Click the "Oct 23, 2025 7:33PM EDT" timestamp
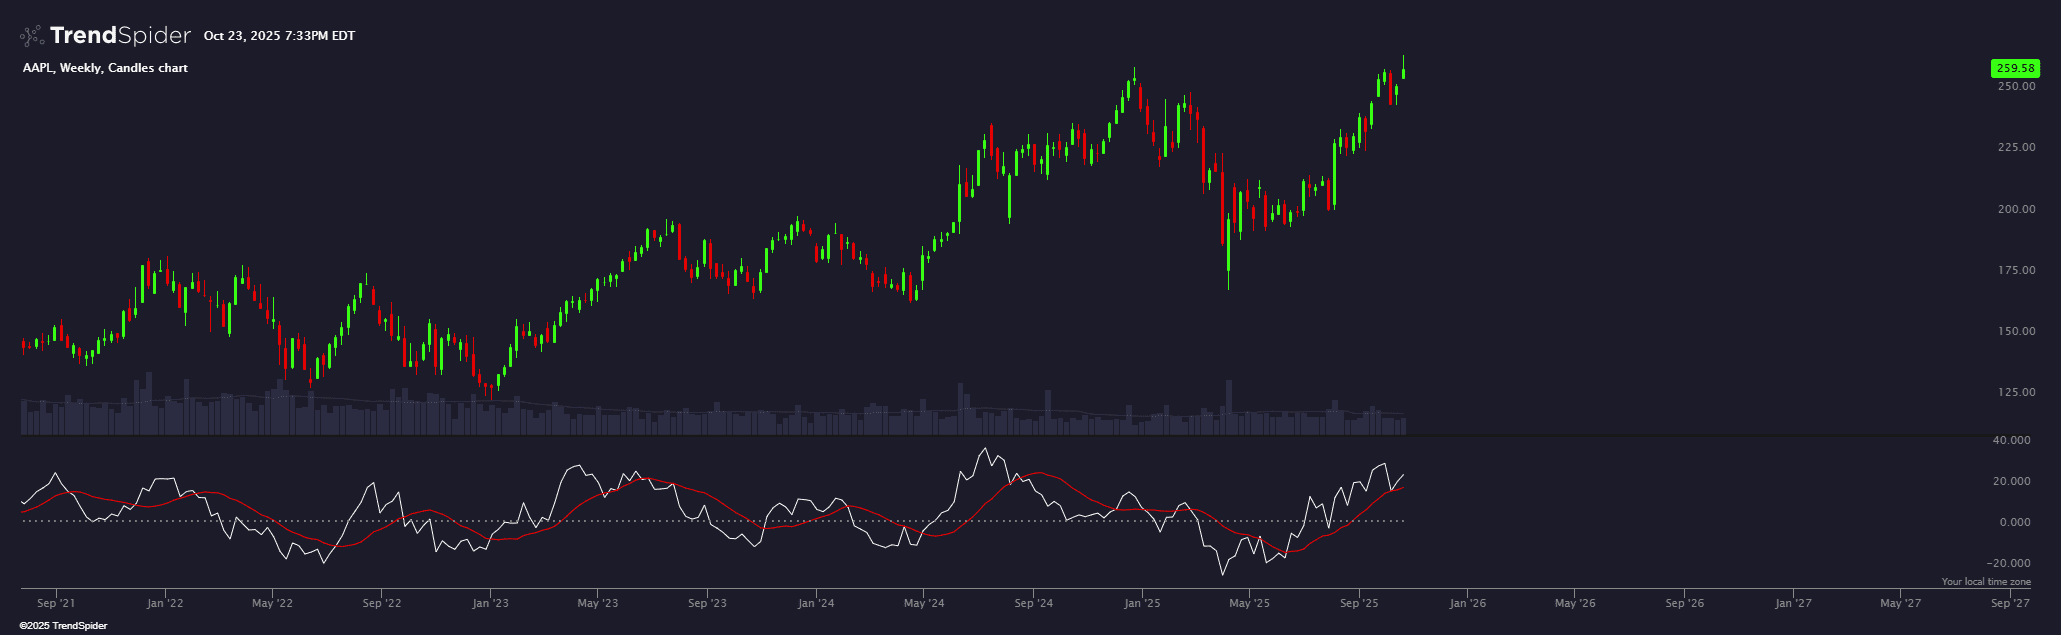The height and width of the screenshot is (635, 2061). click(279, 36)
